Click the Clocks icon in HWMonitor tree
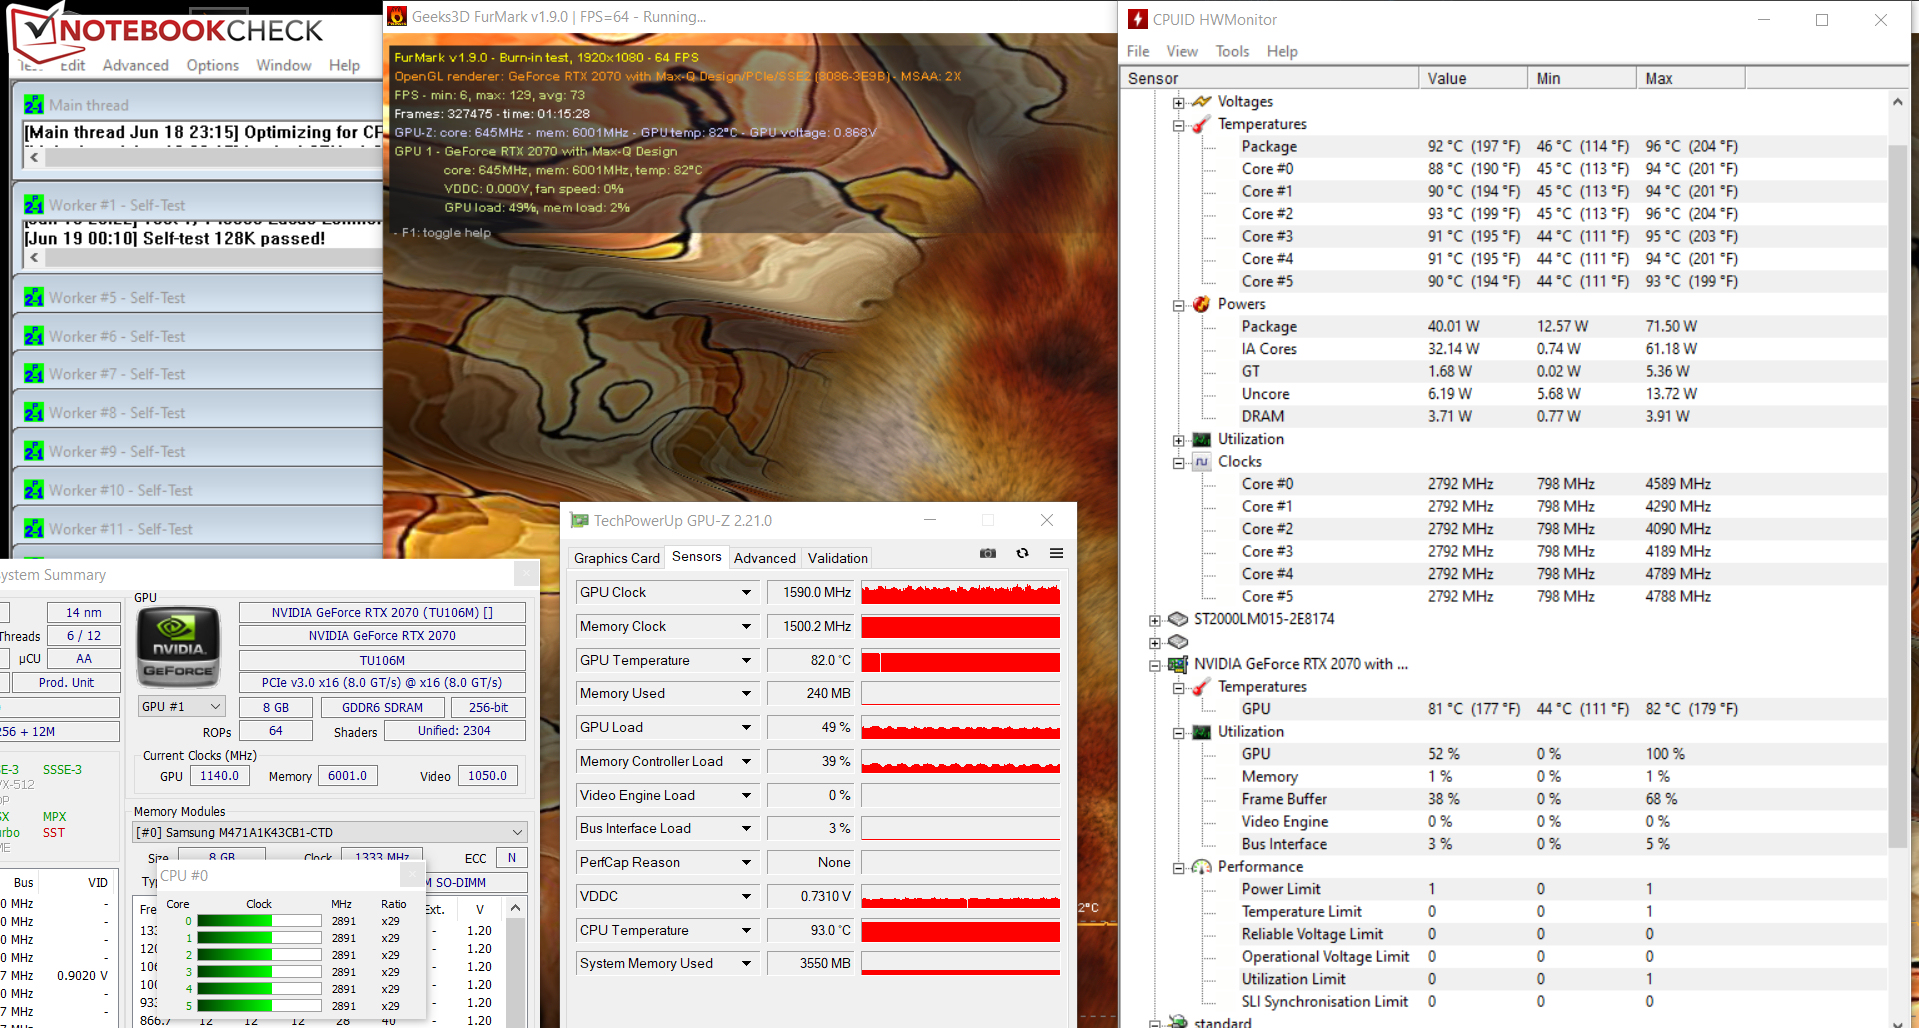The width and height of the screenshot is (1919, 1028). pos(1202,461)
